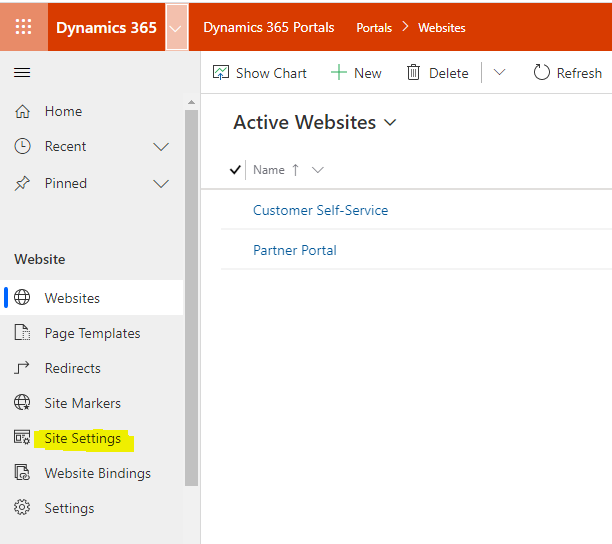Click the Page Templates icon
This screenshot has height=544, width=612.
click(x=22, y=332)
